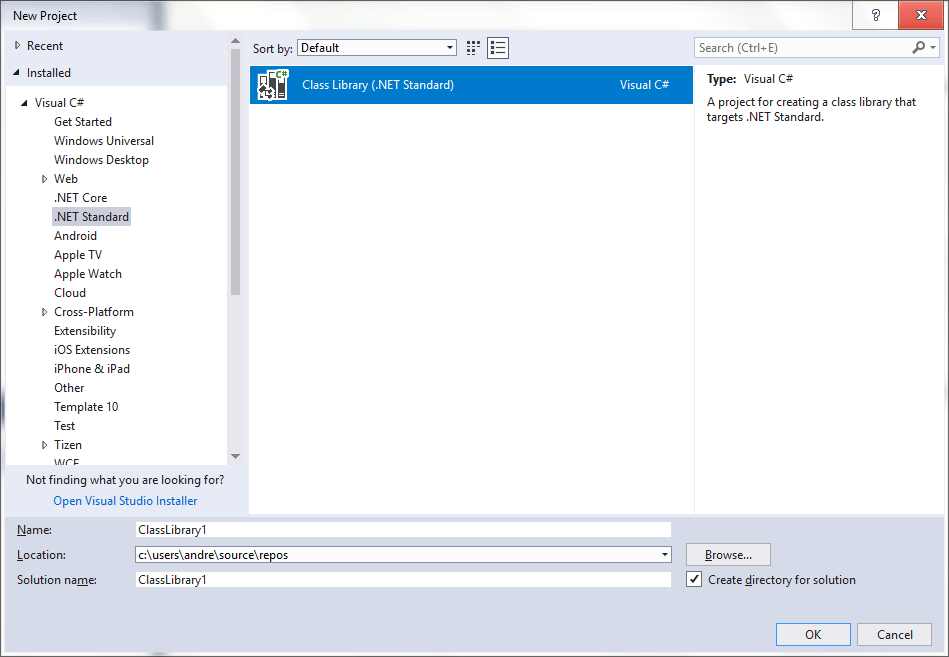Expand the Cross-Platform node
This screenshot has width=949, height=657.
[x=44, y=311]
